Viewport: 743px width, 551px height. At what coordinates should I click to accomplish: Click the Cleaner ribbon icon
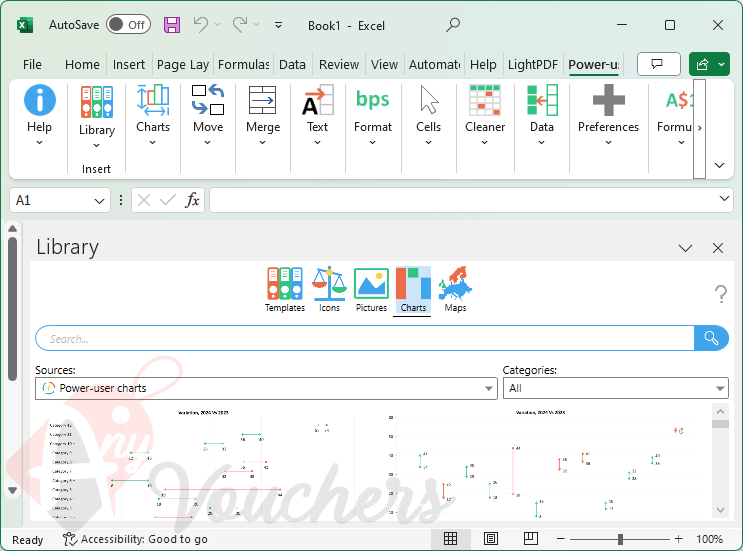coord(485,112)
